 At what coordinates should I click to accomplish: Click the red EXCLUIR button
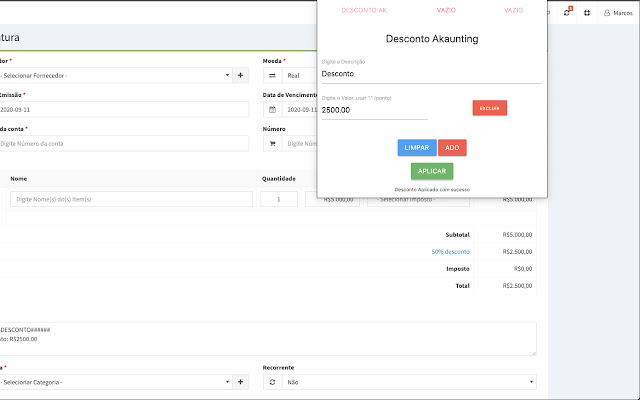pos(490,108)
